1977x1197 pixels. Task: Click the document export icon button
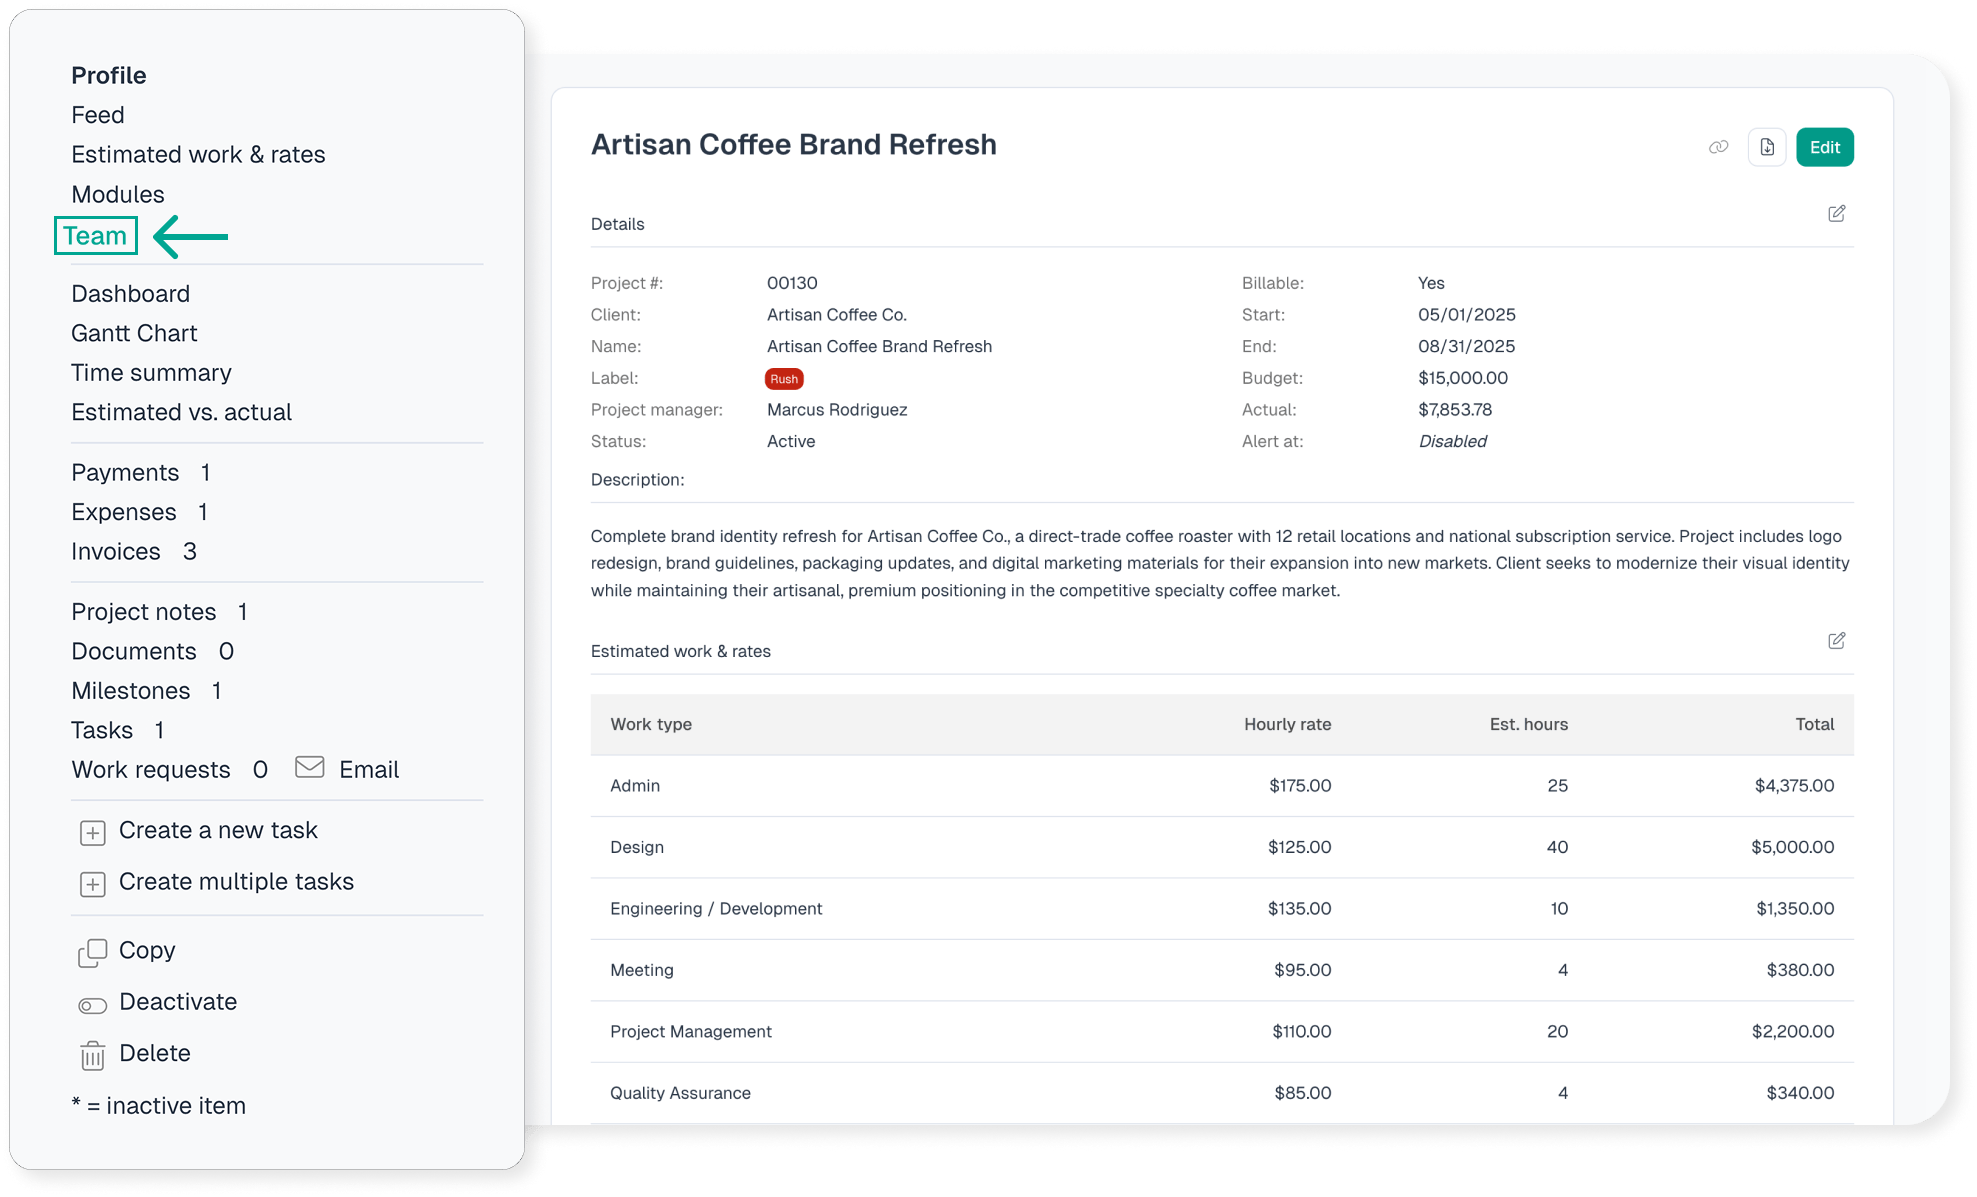[x=1767, y=147]
